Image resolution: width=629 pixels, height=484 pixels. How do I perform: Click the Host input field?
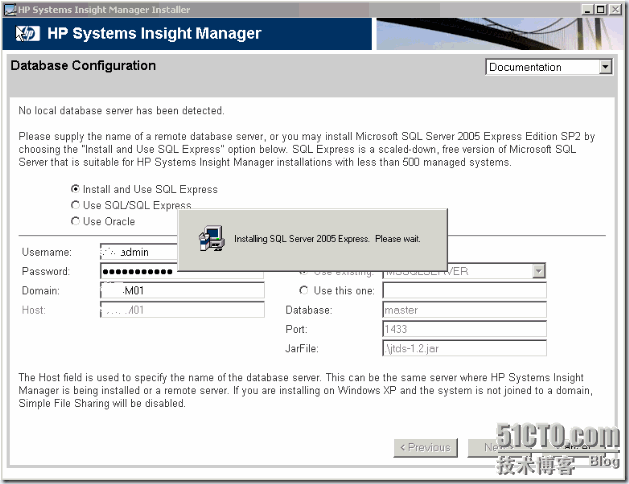pyautogui.click(x=182, y=310)
